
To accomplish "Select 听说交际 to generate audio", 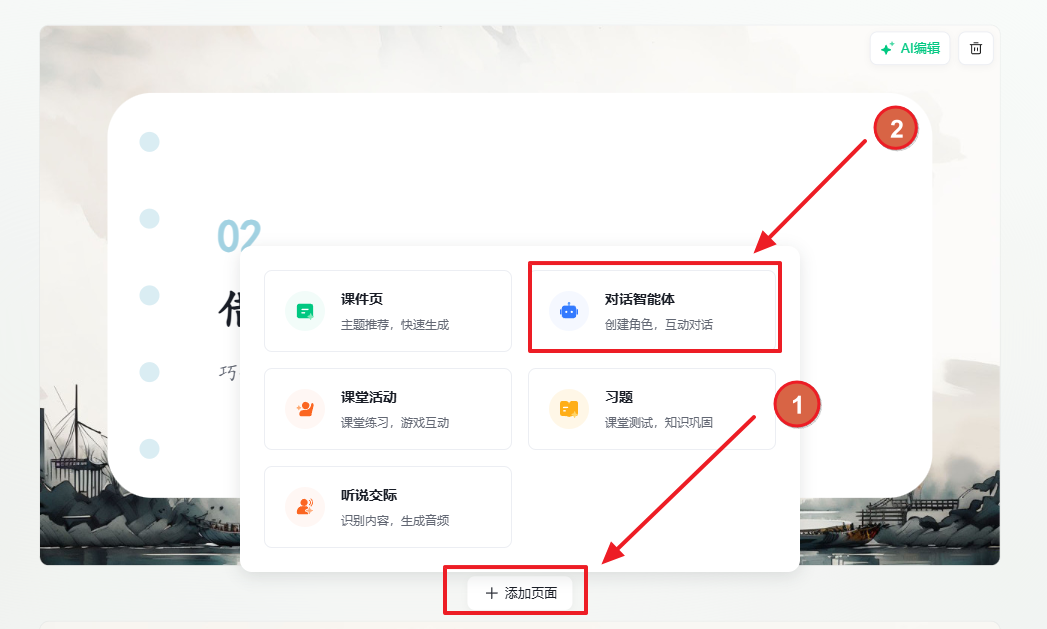I will coord(388,506).
